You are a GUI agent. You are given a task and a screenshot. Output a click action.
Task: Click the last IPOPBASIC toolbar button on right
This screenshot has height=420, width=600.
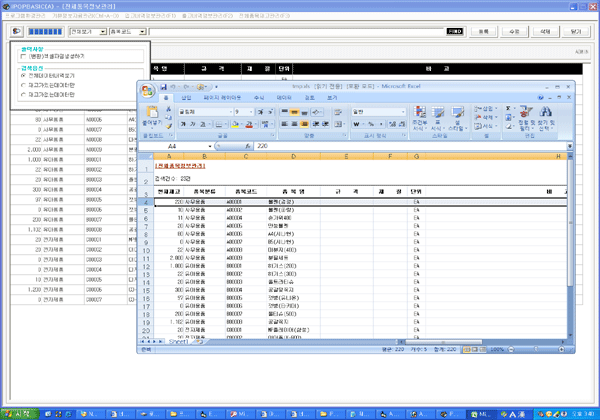[576, 31]
